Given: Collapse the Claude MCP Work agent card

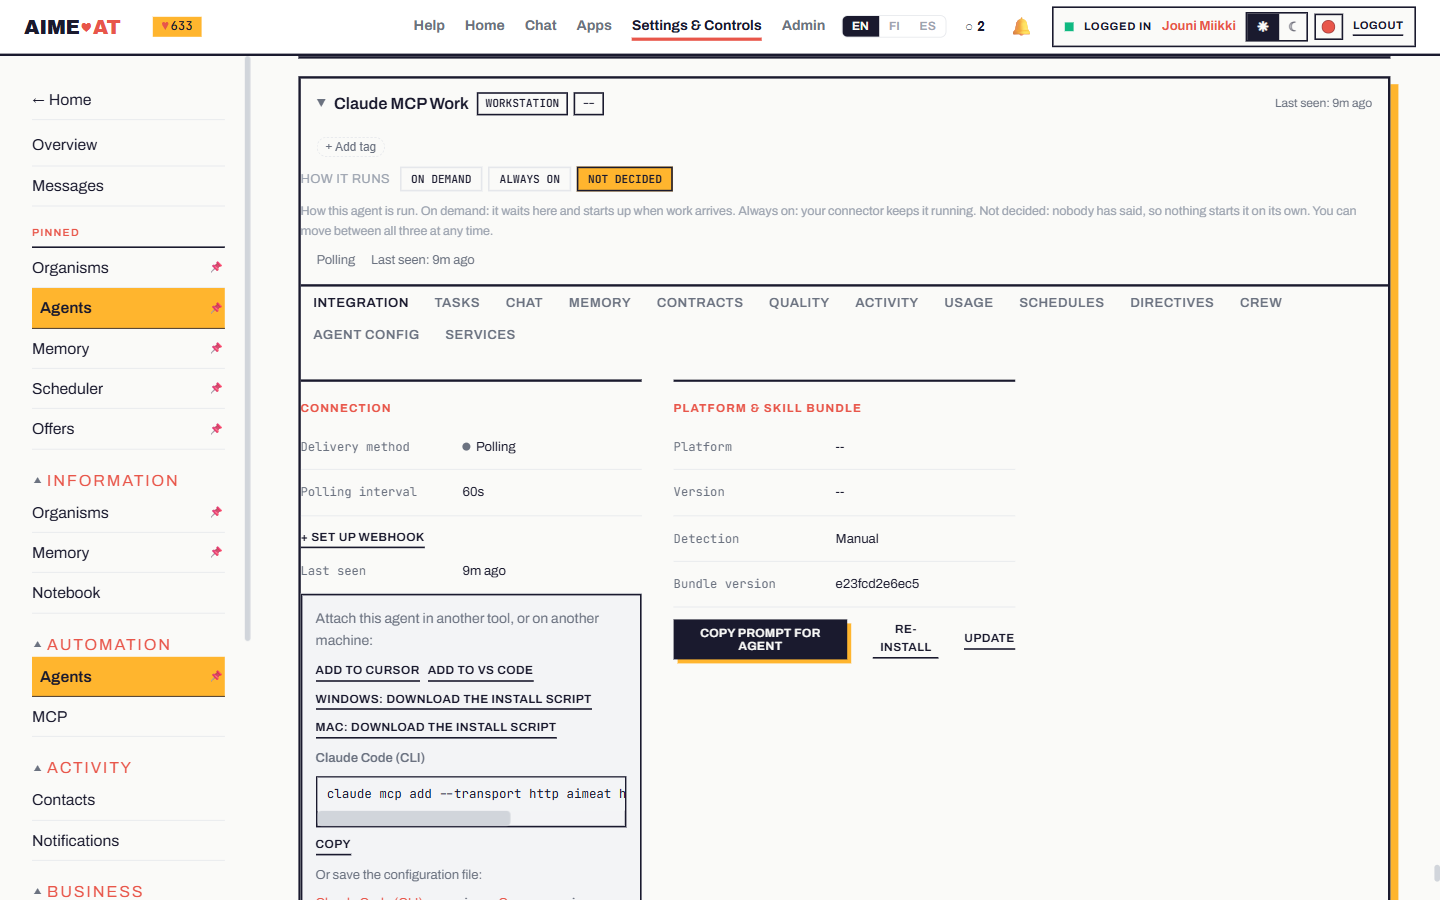Looking at the screenshot, I should 321,103.
